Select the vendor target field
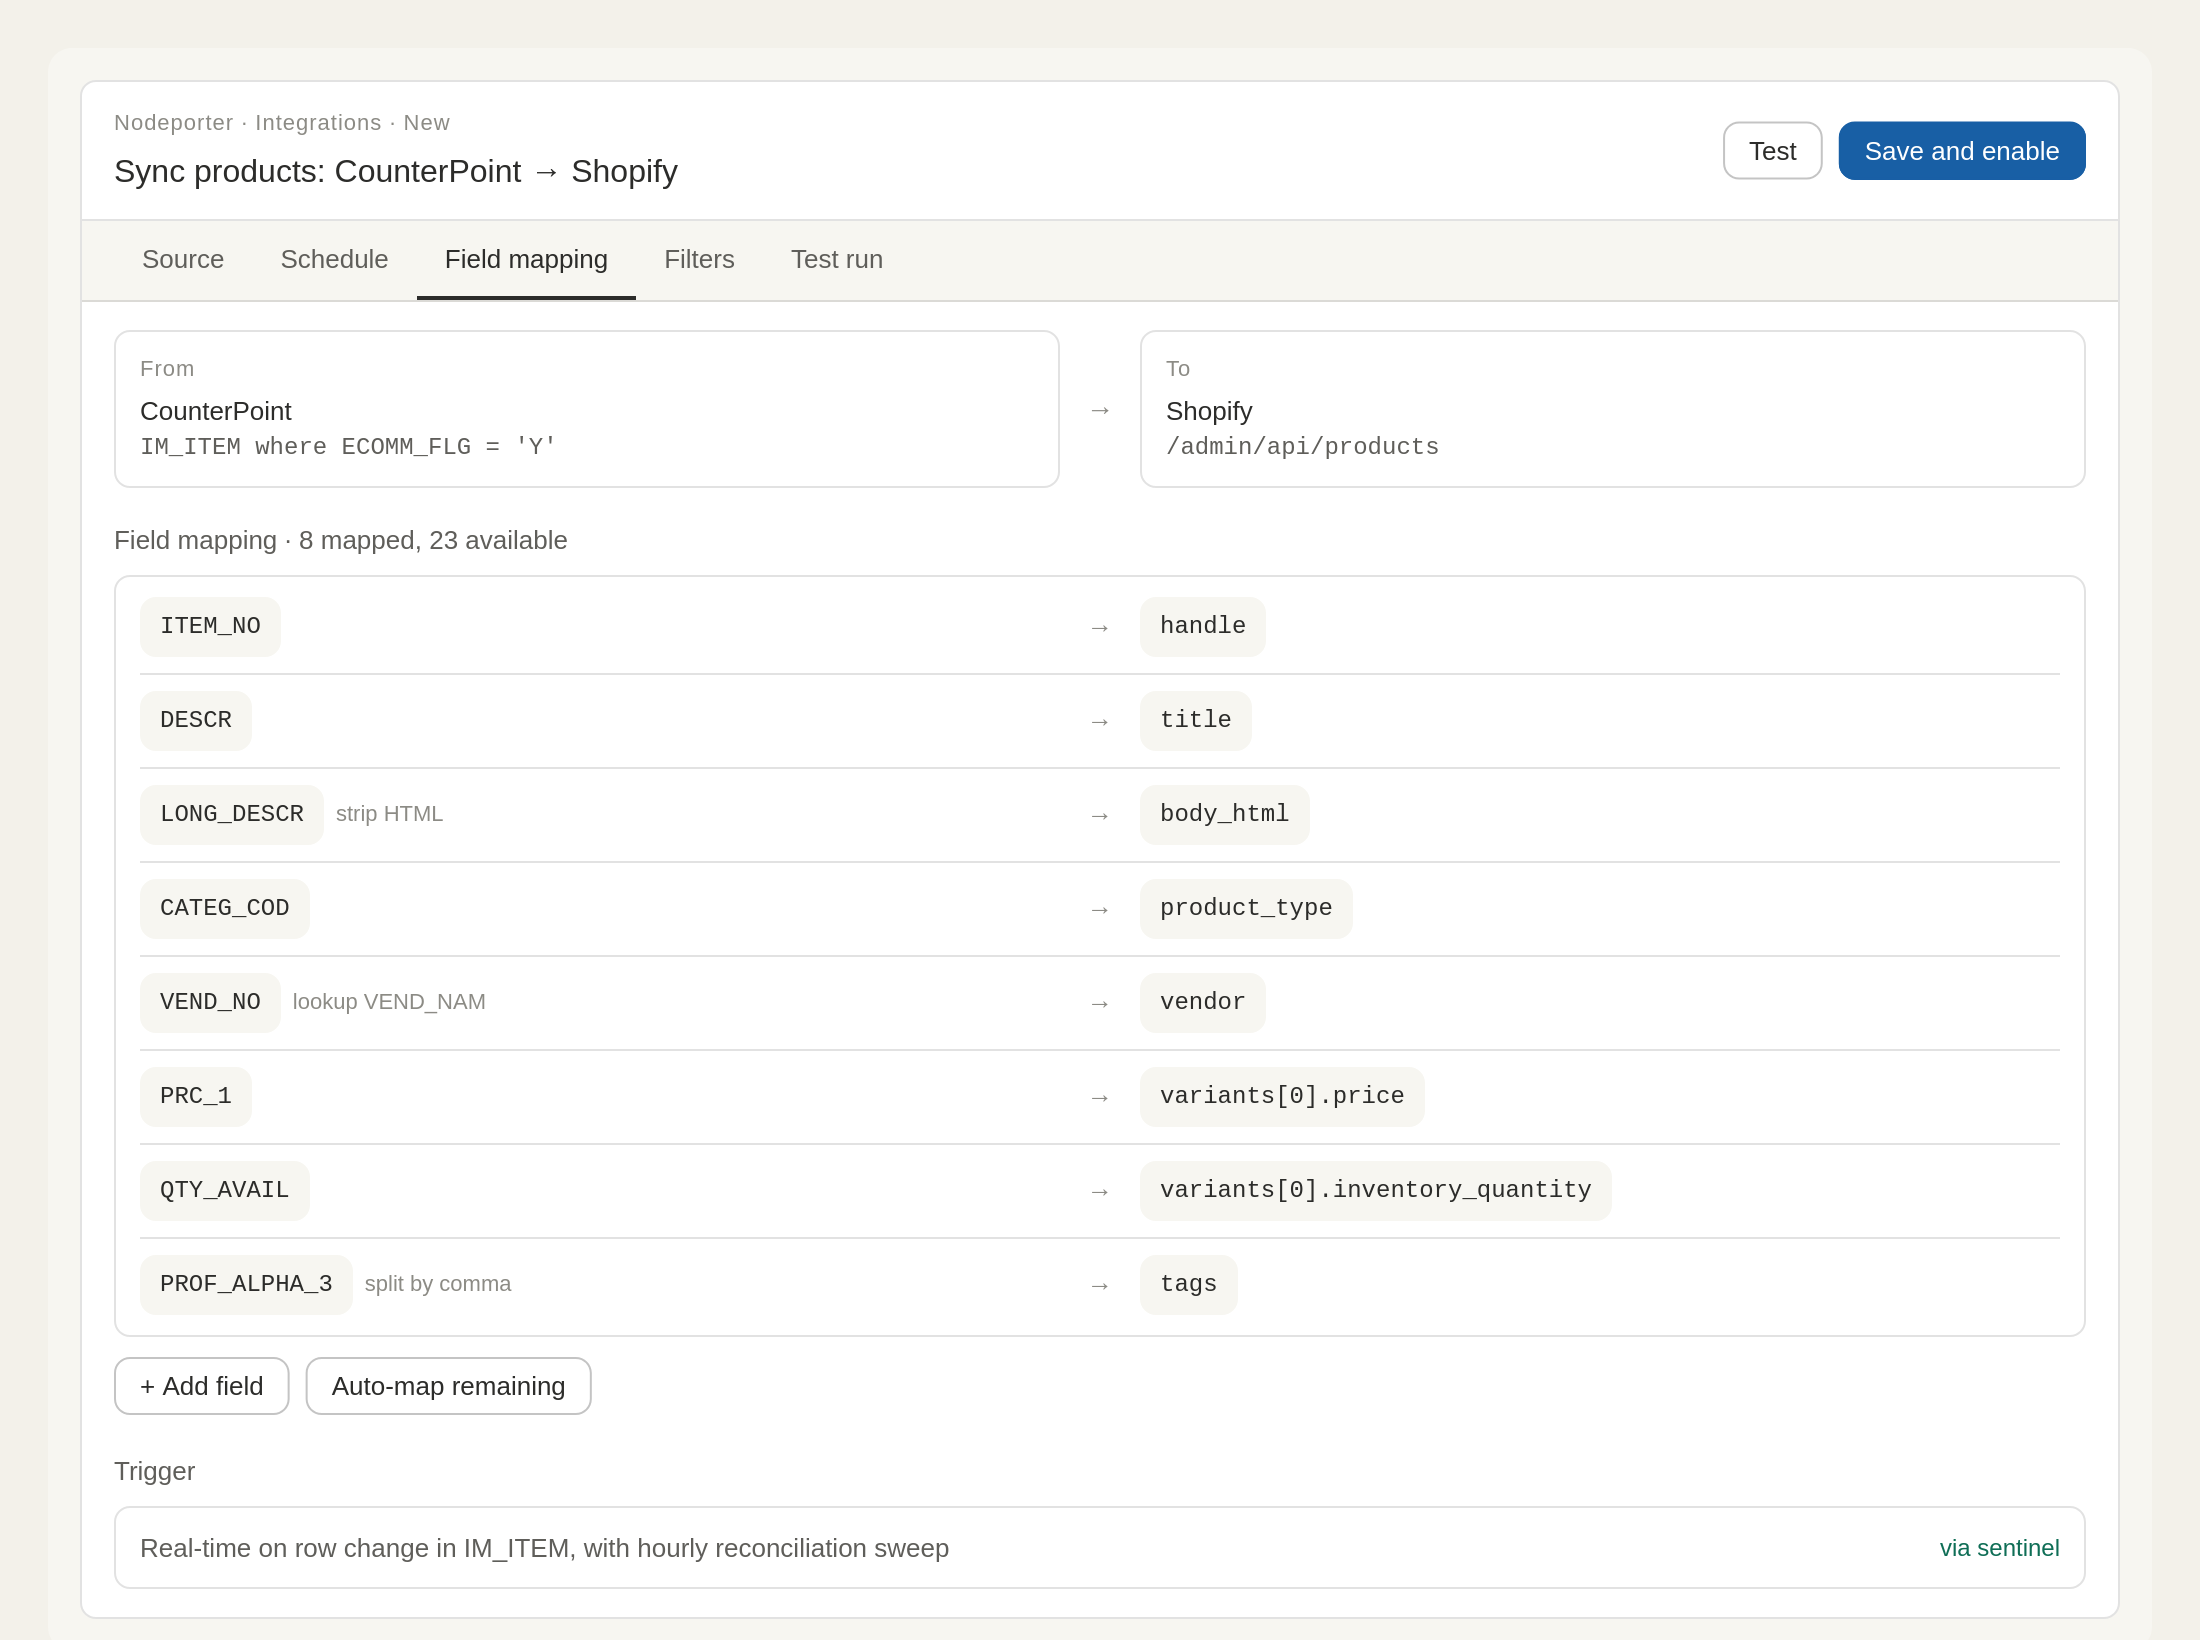The height and width of the screenshot is (1640, 2200). 1202,1002
